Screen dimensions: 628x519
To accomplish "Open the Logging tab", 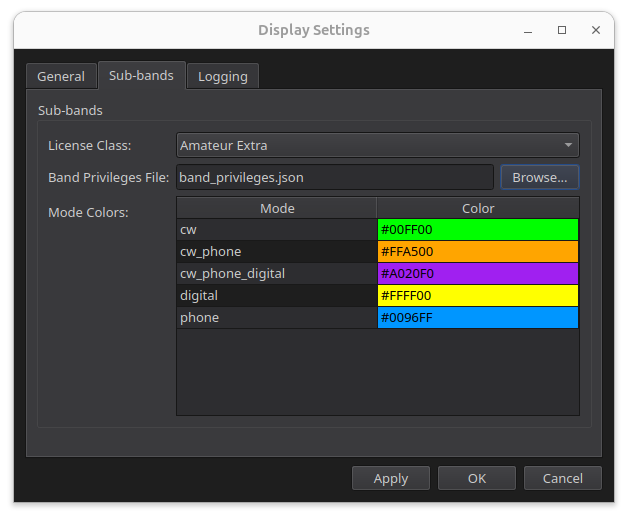I will pos(223,76).
